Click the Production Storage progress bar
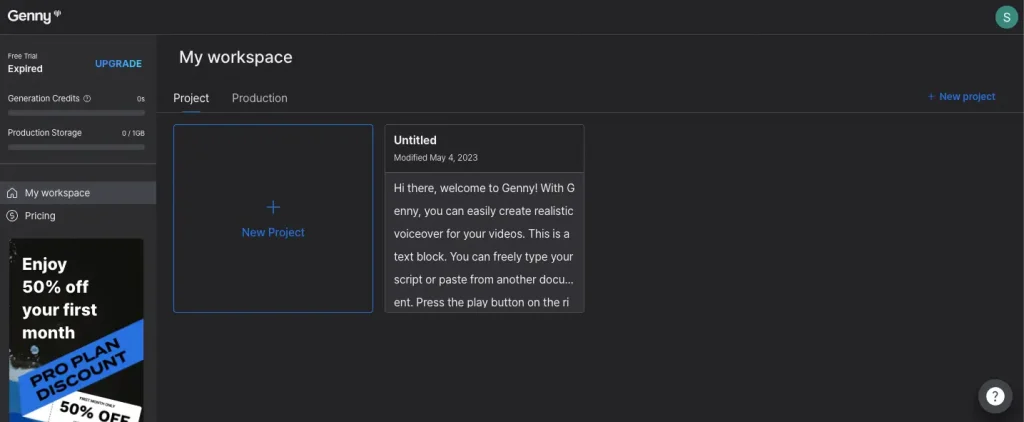 tap(76, 147)
